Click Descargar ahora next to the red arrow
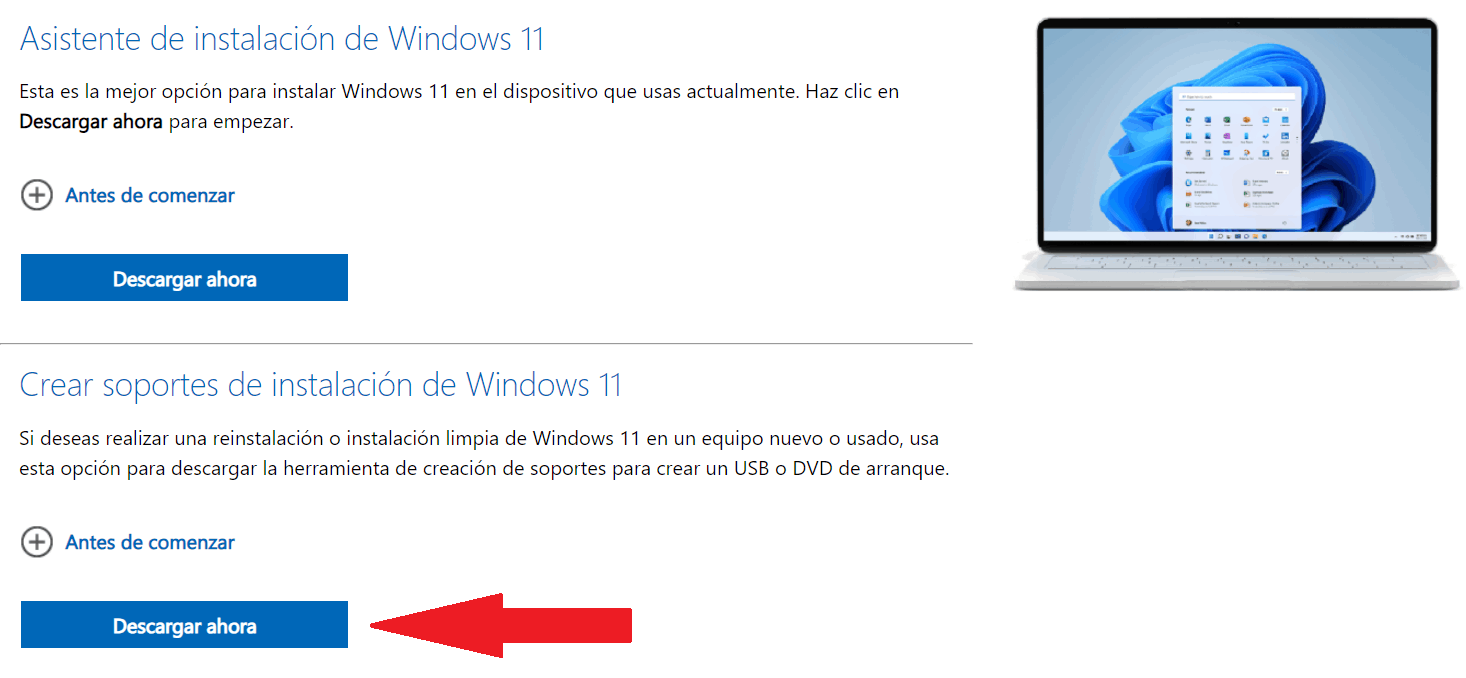The image size is (1466, 678). pyautogui.click(x=184, y=625)
